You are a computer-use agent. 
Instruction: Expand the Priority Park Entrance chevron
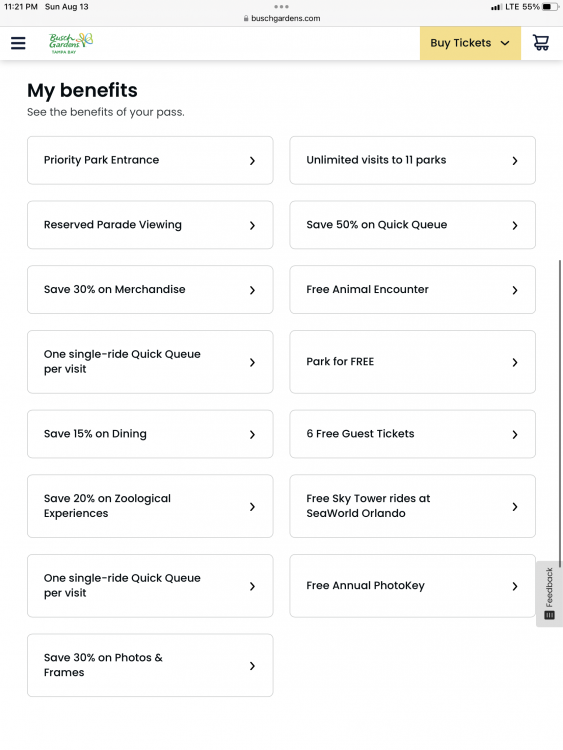[x=252, y=161]
